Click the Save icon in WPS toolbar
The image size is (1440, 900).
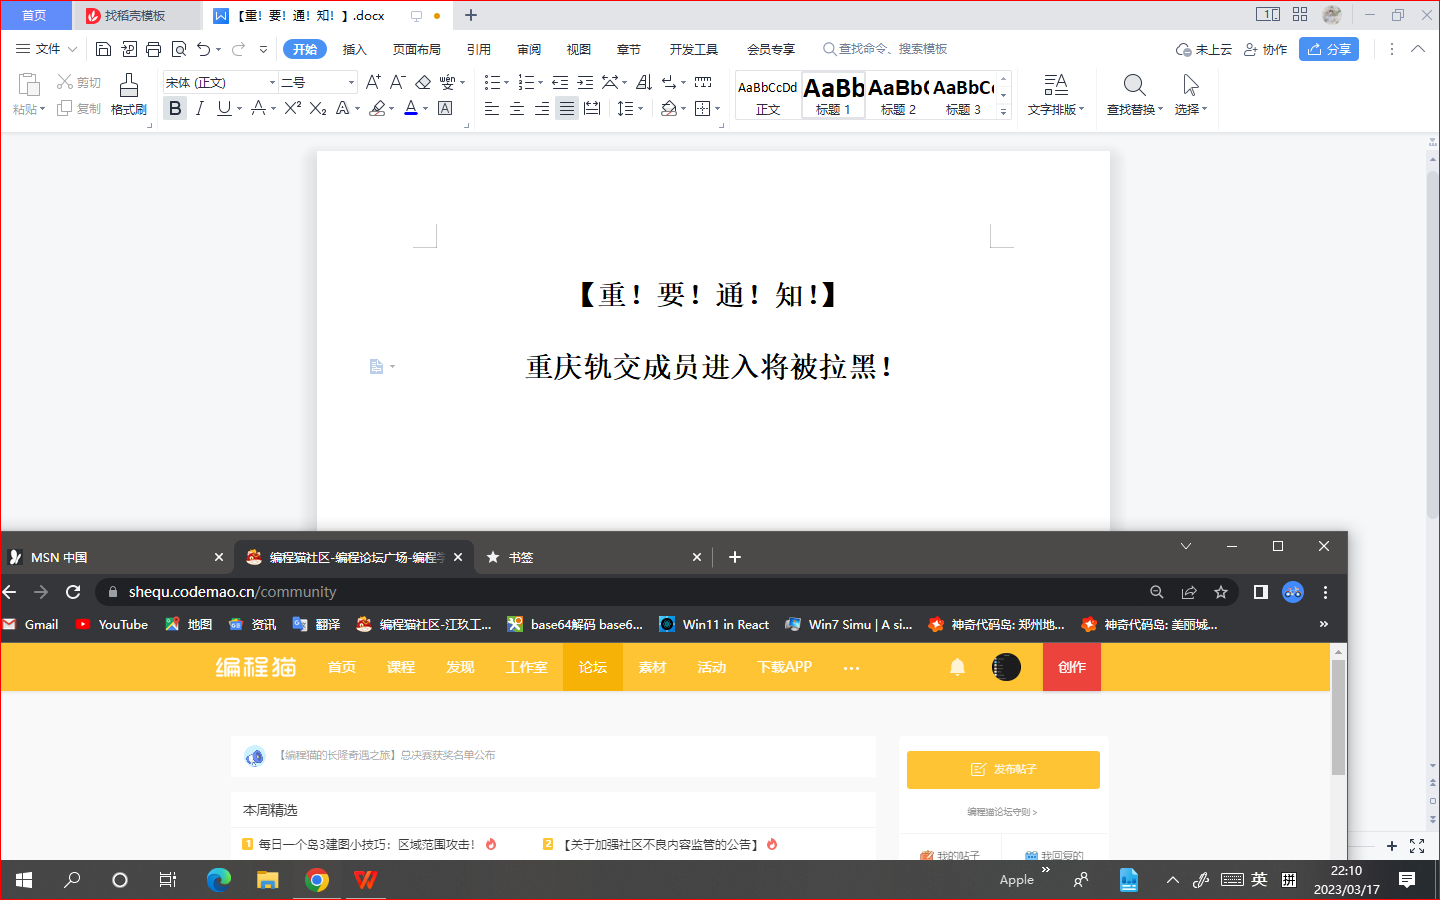point(103,49)
